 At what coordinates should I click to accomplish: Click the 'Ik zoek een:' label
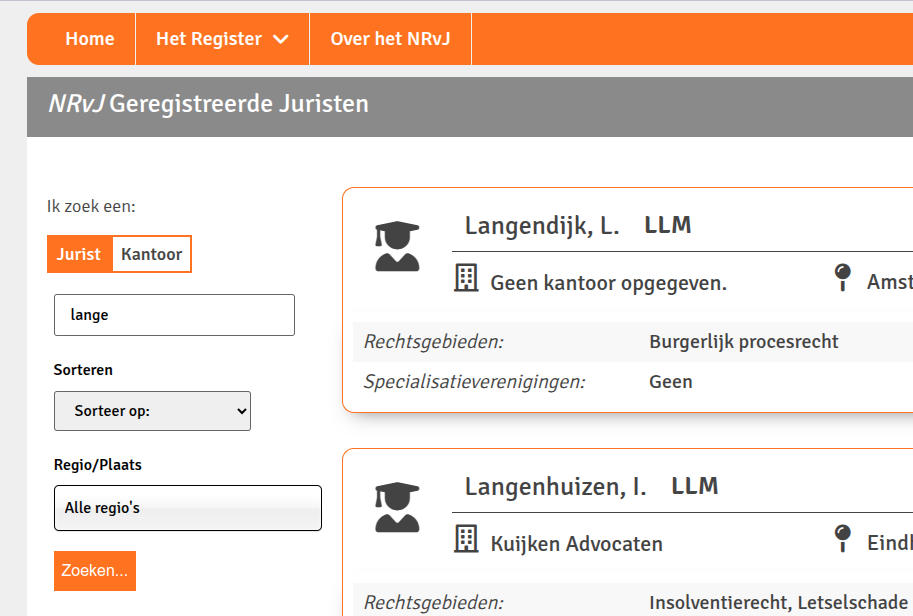click(x=91, y=207)
